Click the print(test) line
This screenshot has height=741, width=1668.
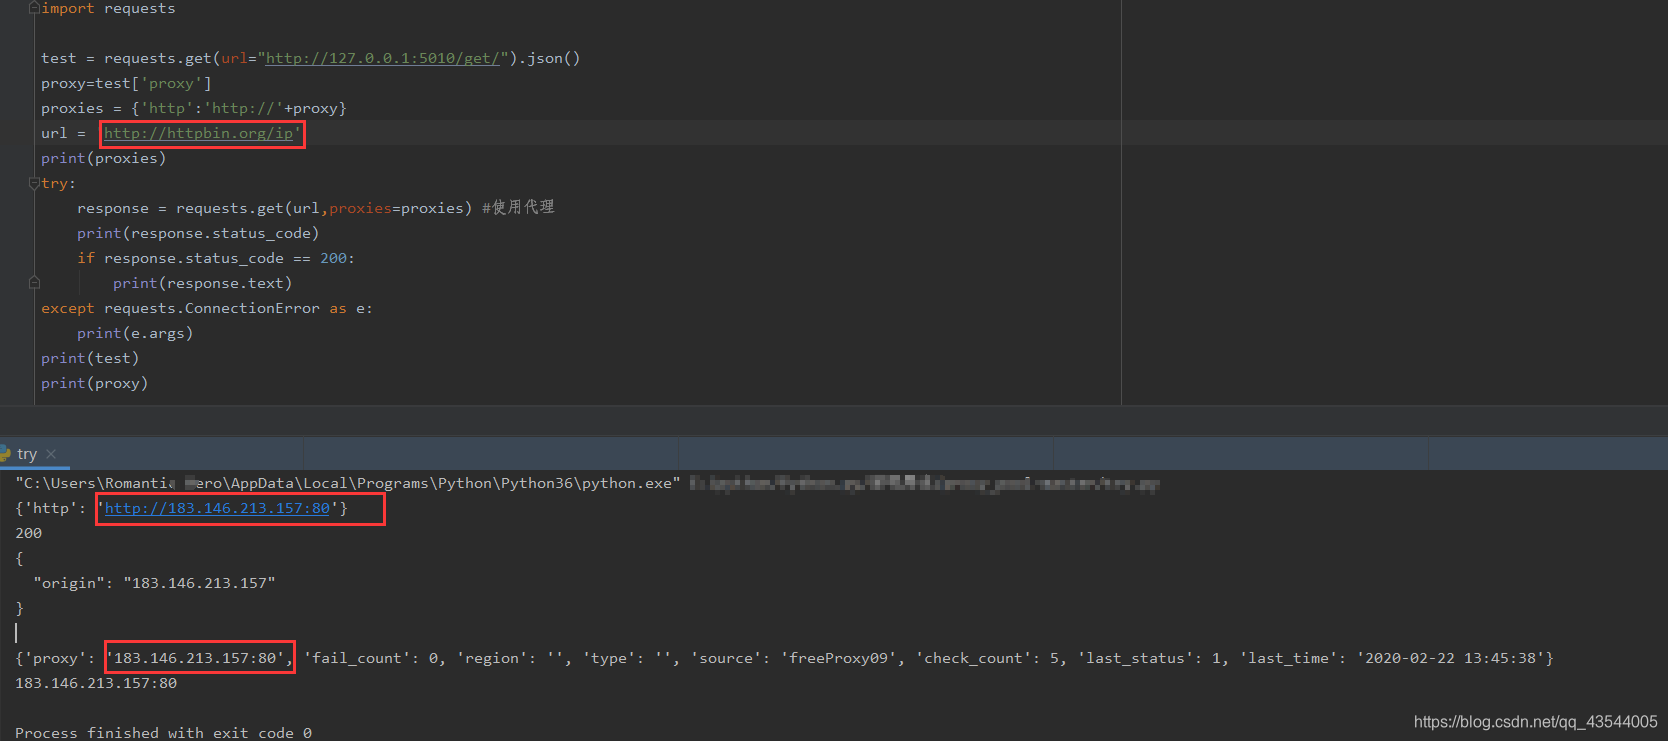(x=90, y=358)
